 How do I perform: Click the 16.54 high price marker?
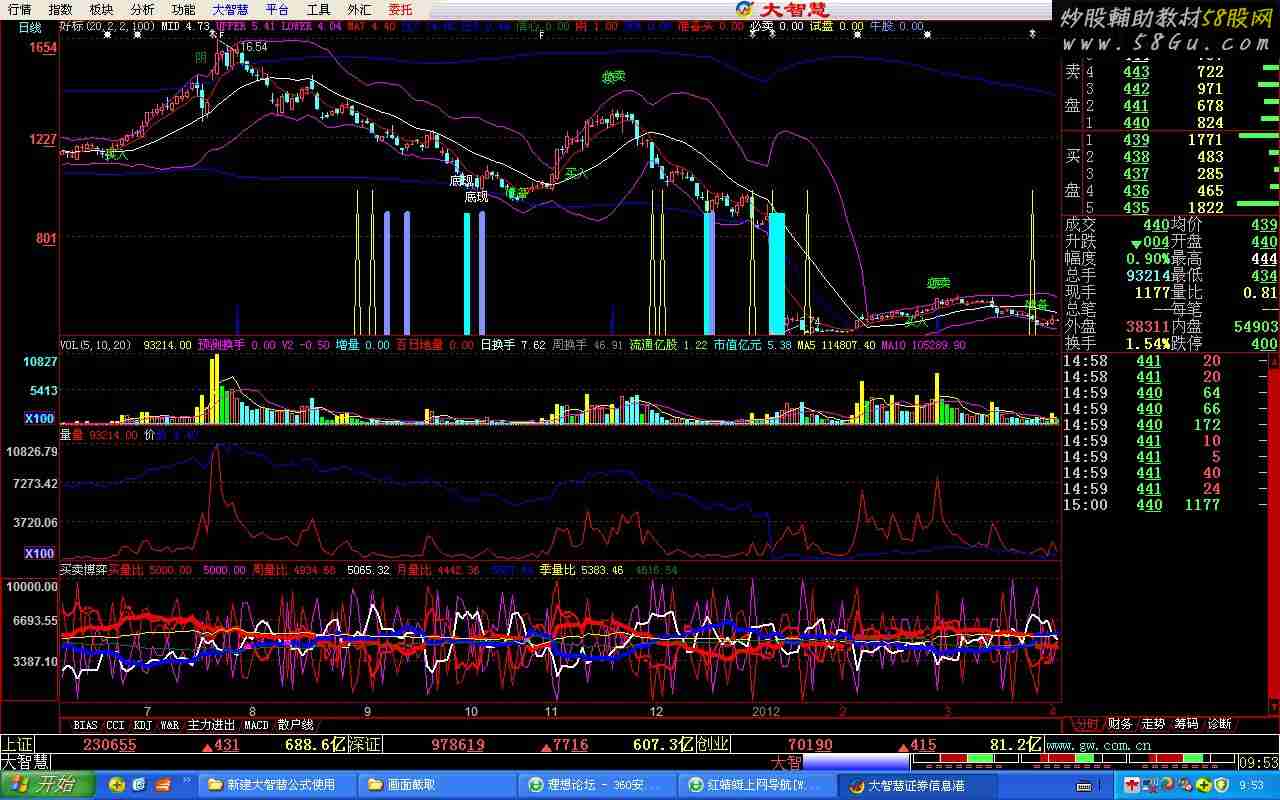coord(253,47)
